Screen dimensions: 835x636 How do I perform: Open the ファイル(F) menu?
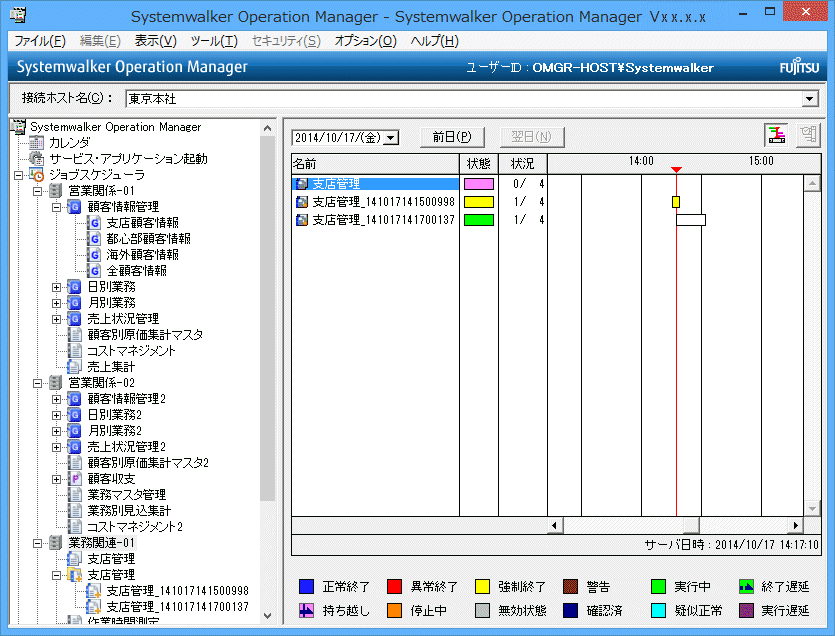click(x=40, y=41)
